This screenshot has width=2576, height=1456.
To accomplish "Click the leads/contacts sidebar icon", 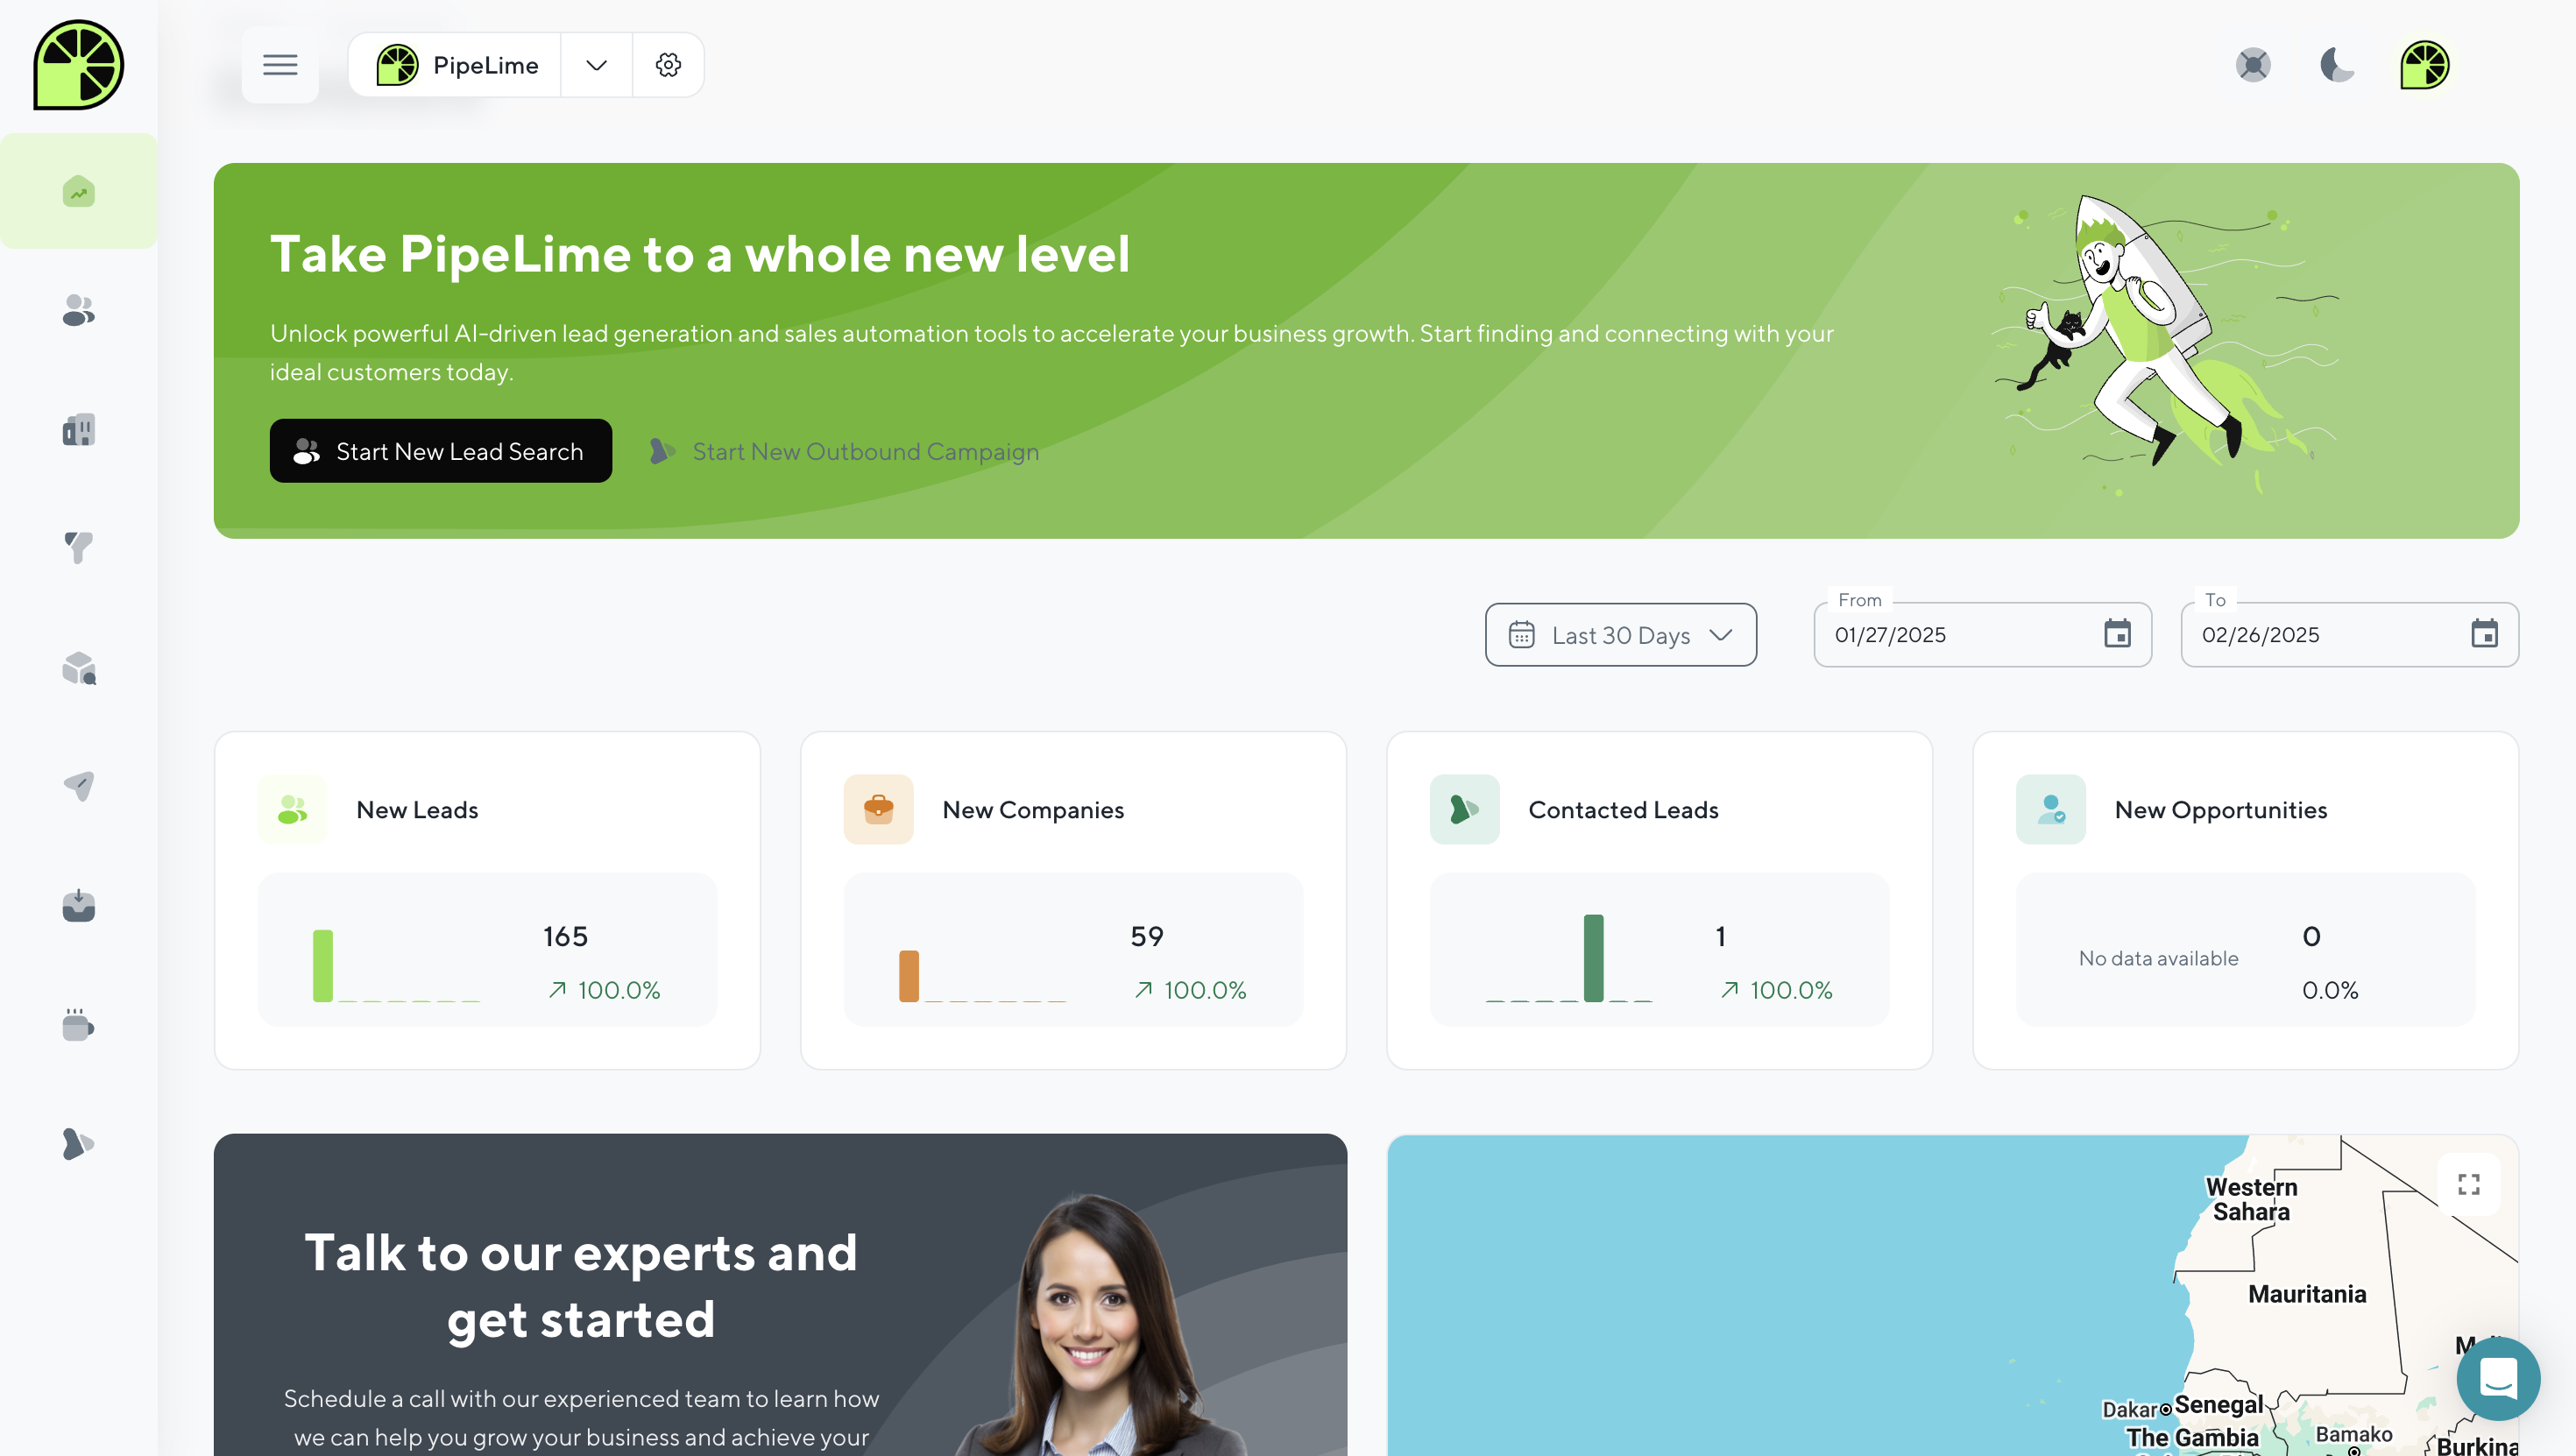I will tap(78, 309).
